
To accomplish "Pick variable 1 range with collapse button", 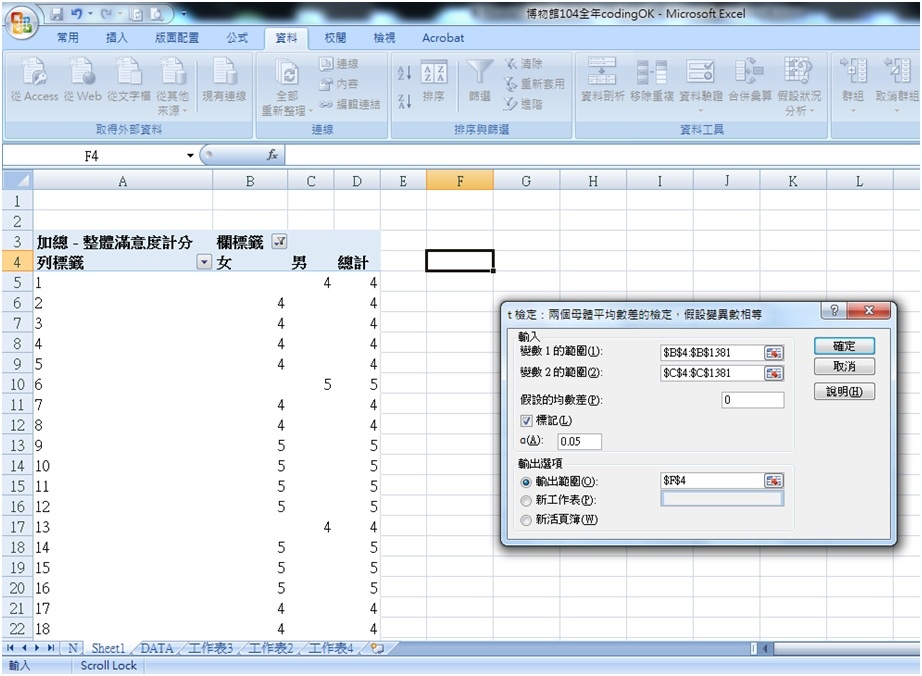I will point(774,353).
